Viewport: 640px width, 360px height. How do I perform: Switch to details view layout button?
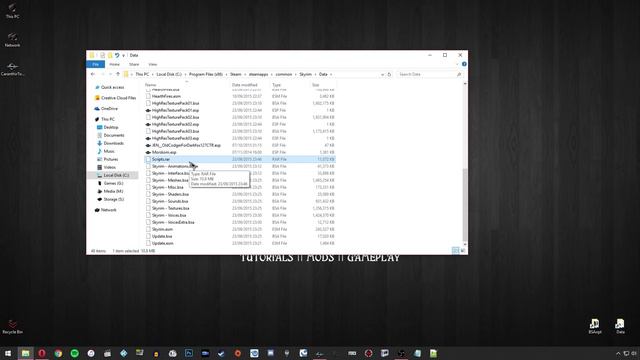click(456, 251)
